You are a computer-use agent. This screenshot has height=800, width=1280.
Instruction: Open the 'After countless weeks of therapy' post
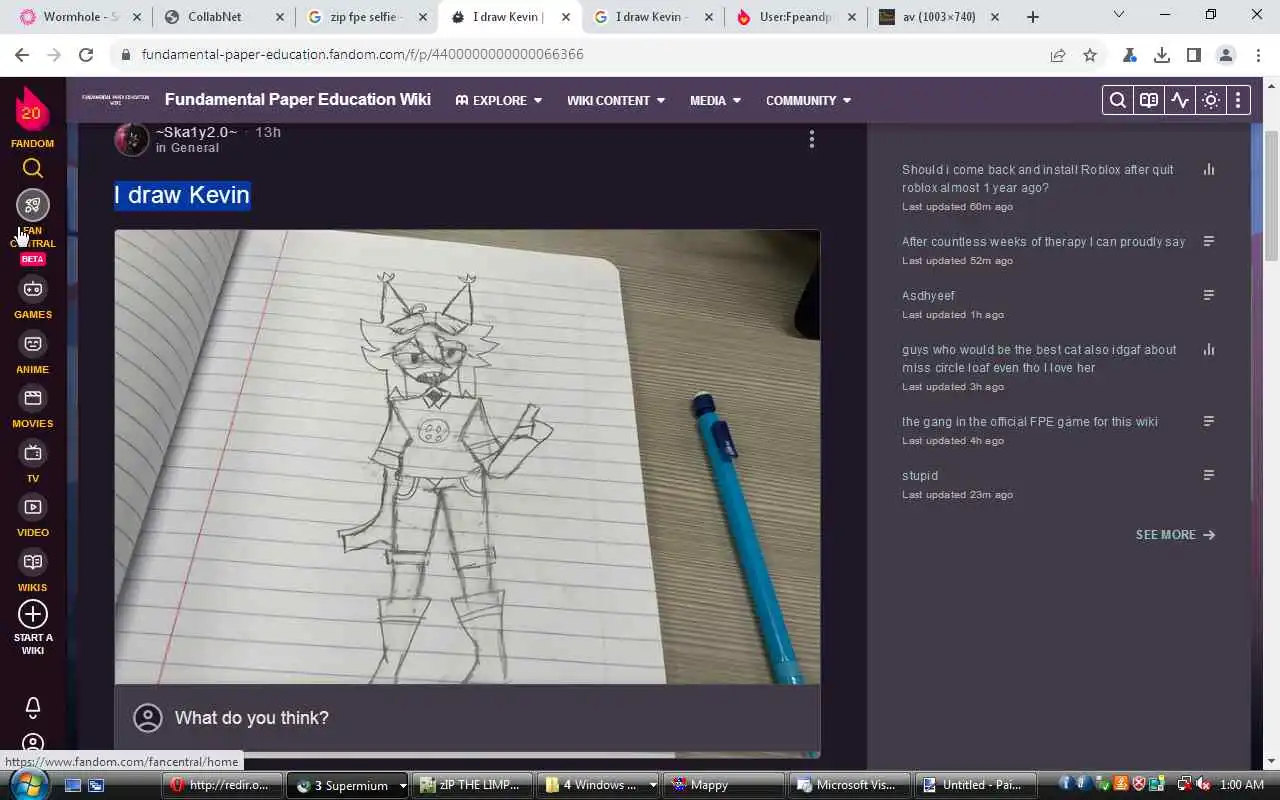1043,242
